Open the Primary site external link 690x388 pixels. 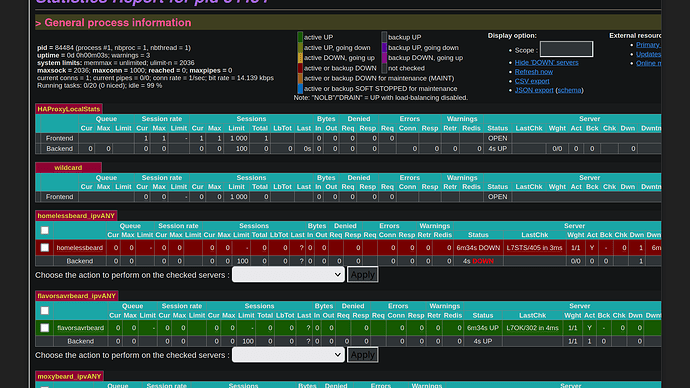[x=648, y=45]
